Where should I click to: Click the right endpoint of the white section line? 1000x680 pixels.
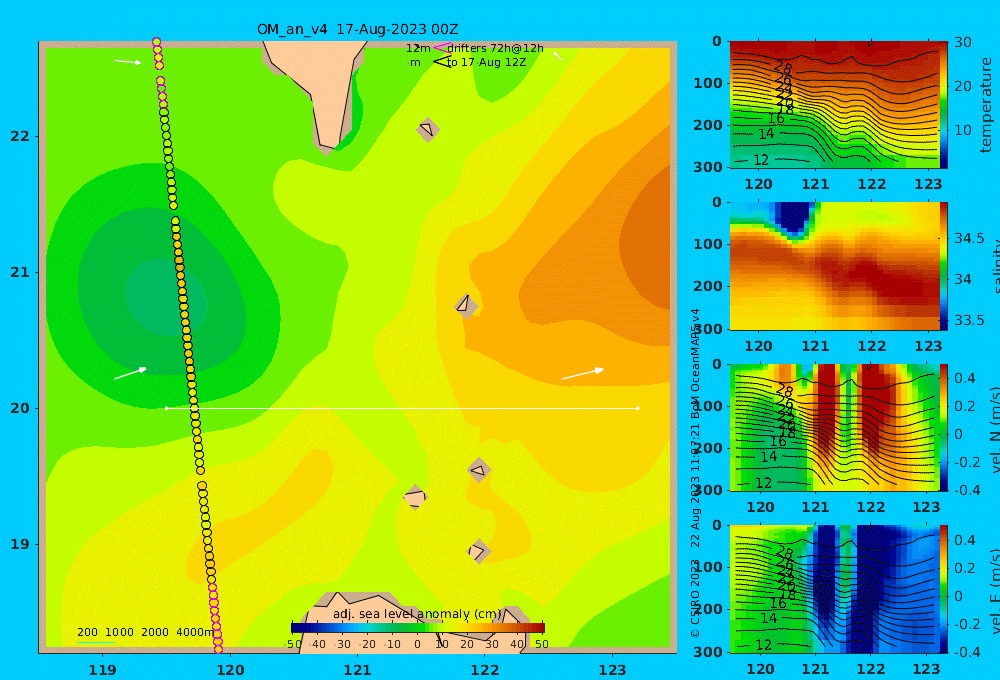[x=638, y=408]
